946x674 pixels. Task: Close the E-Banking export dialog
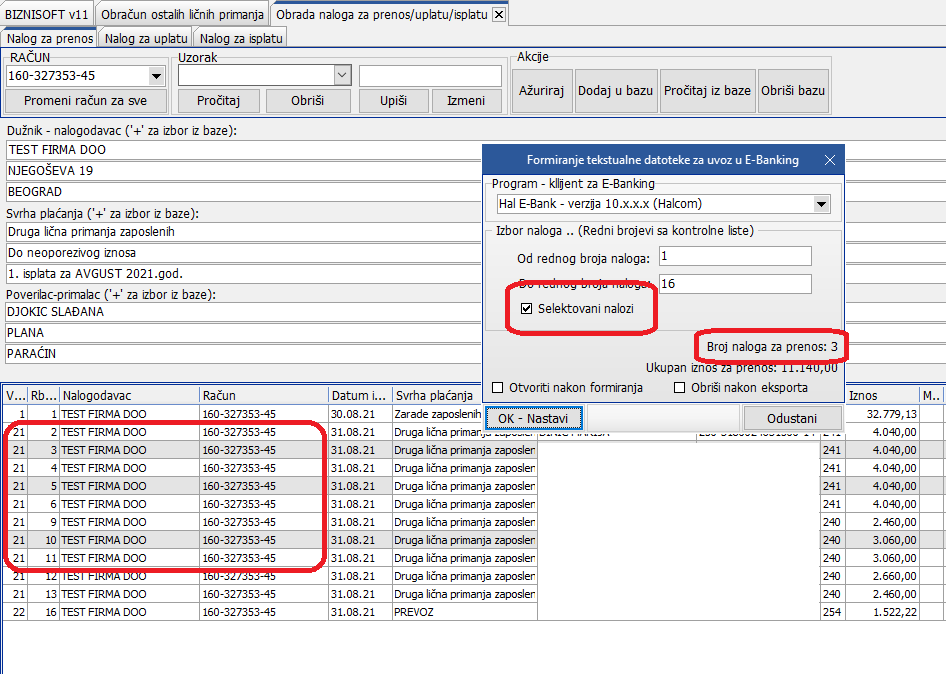pos(830,160)
